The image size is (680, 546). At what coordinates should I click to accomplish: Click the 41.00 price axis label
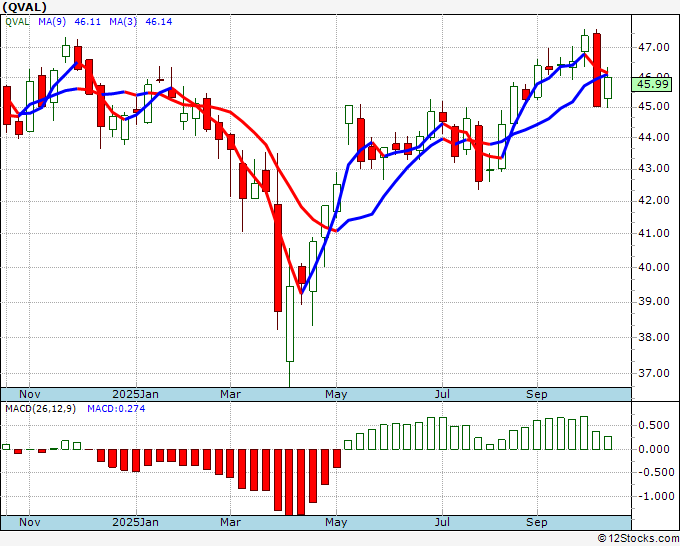point(654,233)
